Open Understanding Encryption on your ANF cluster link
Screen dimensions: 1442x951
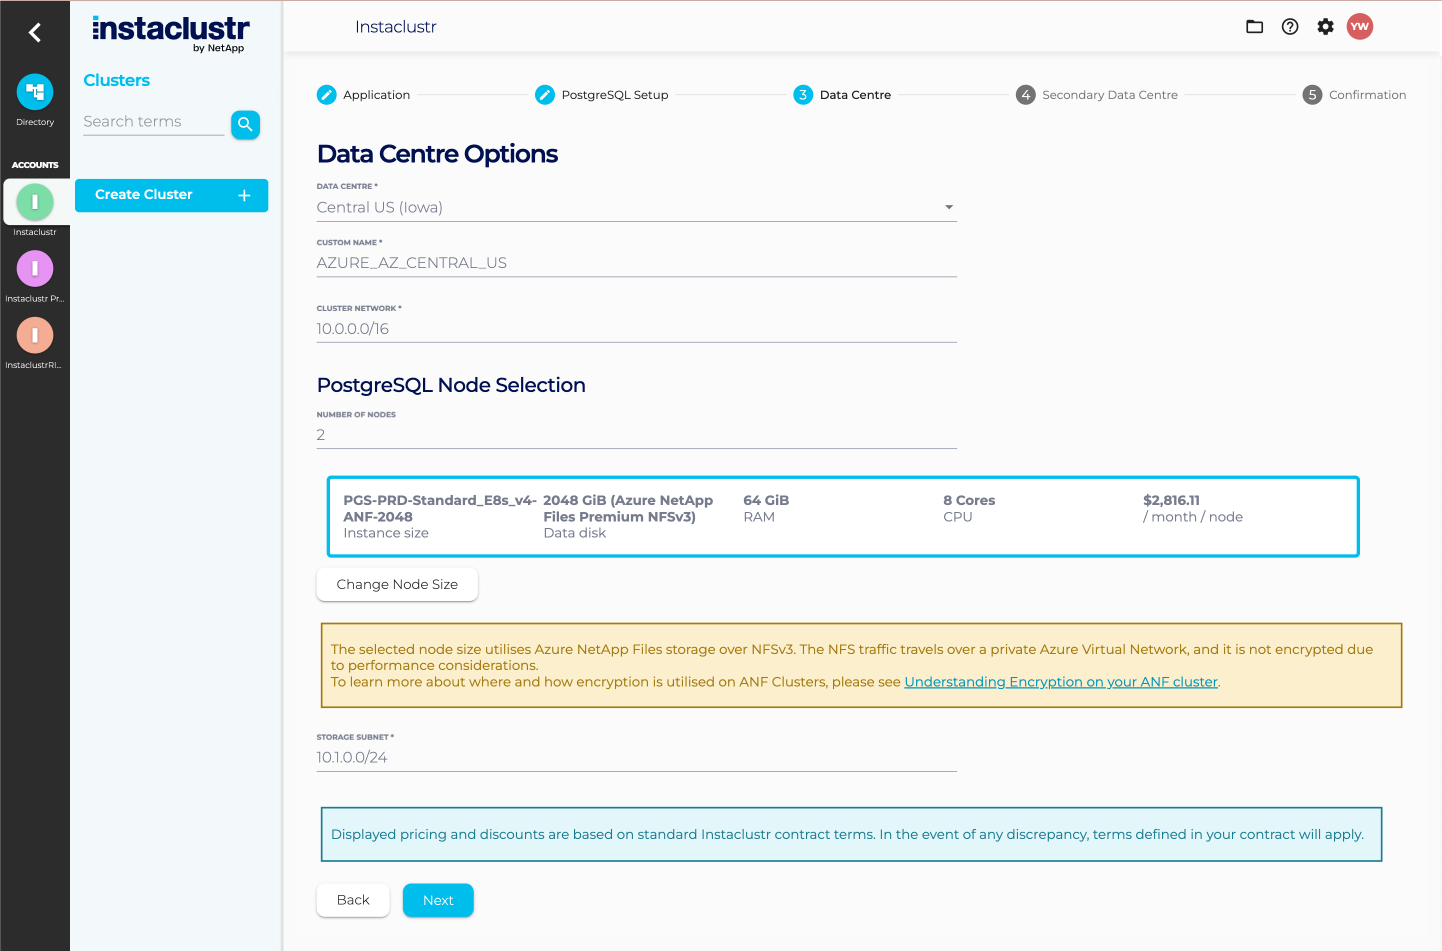1060,681
